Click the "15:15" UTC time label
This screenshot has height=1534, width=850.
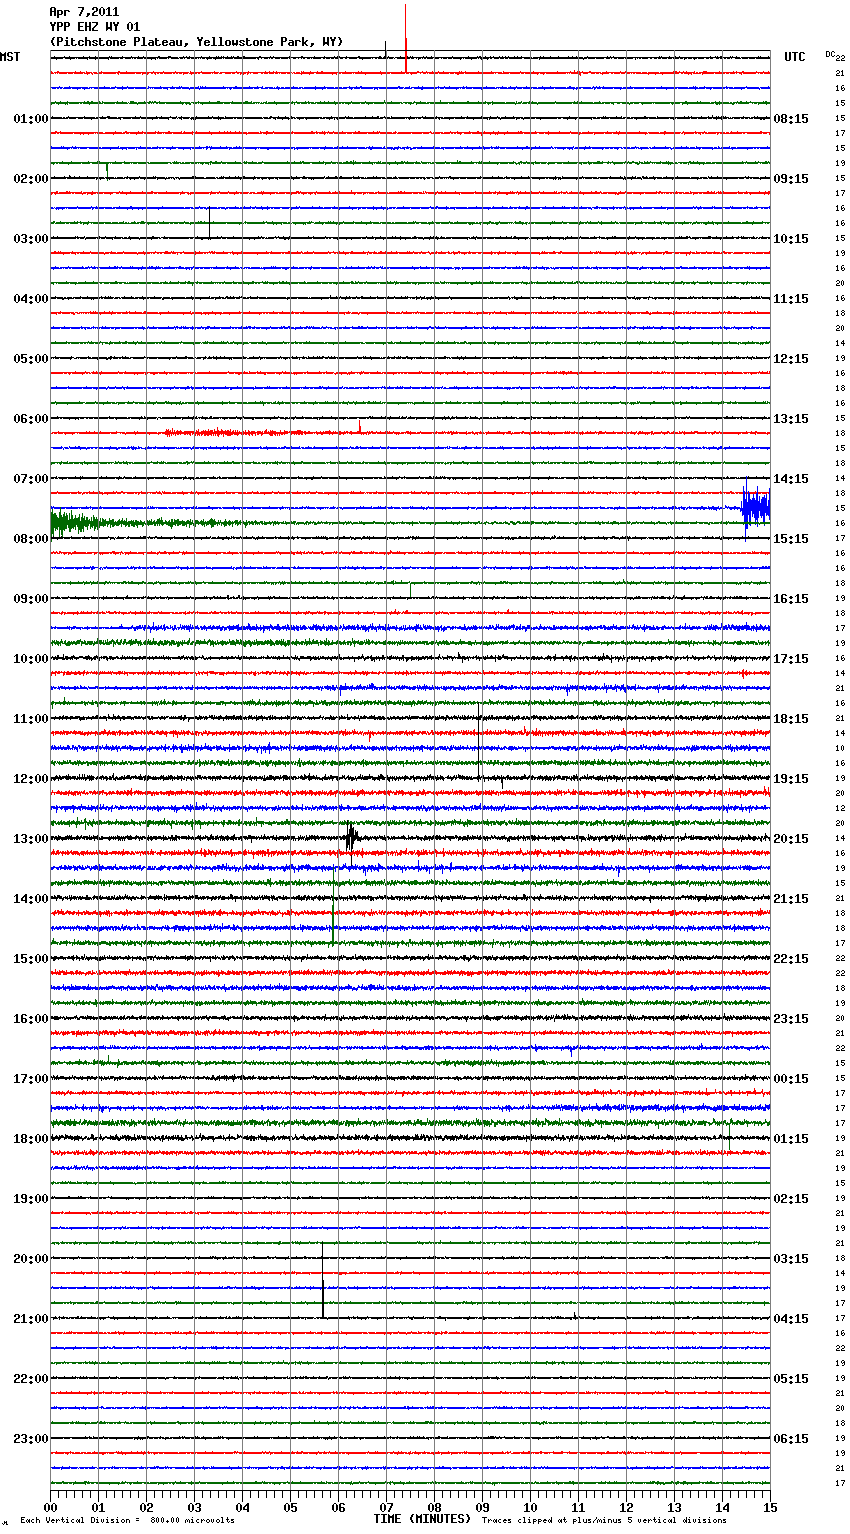point(791,539)
